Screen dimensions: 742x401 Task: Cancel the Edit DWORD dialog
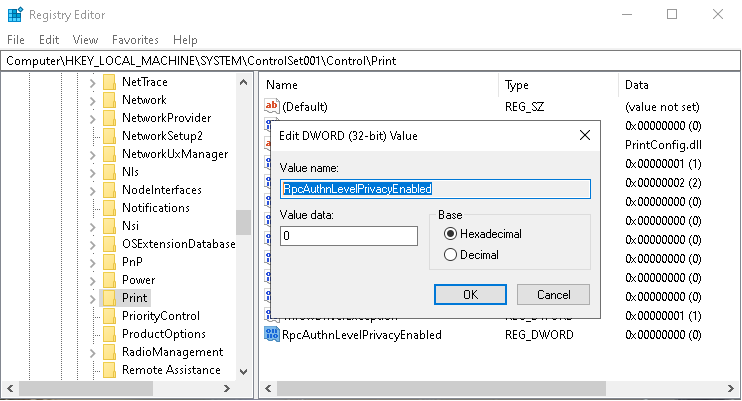553,294
